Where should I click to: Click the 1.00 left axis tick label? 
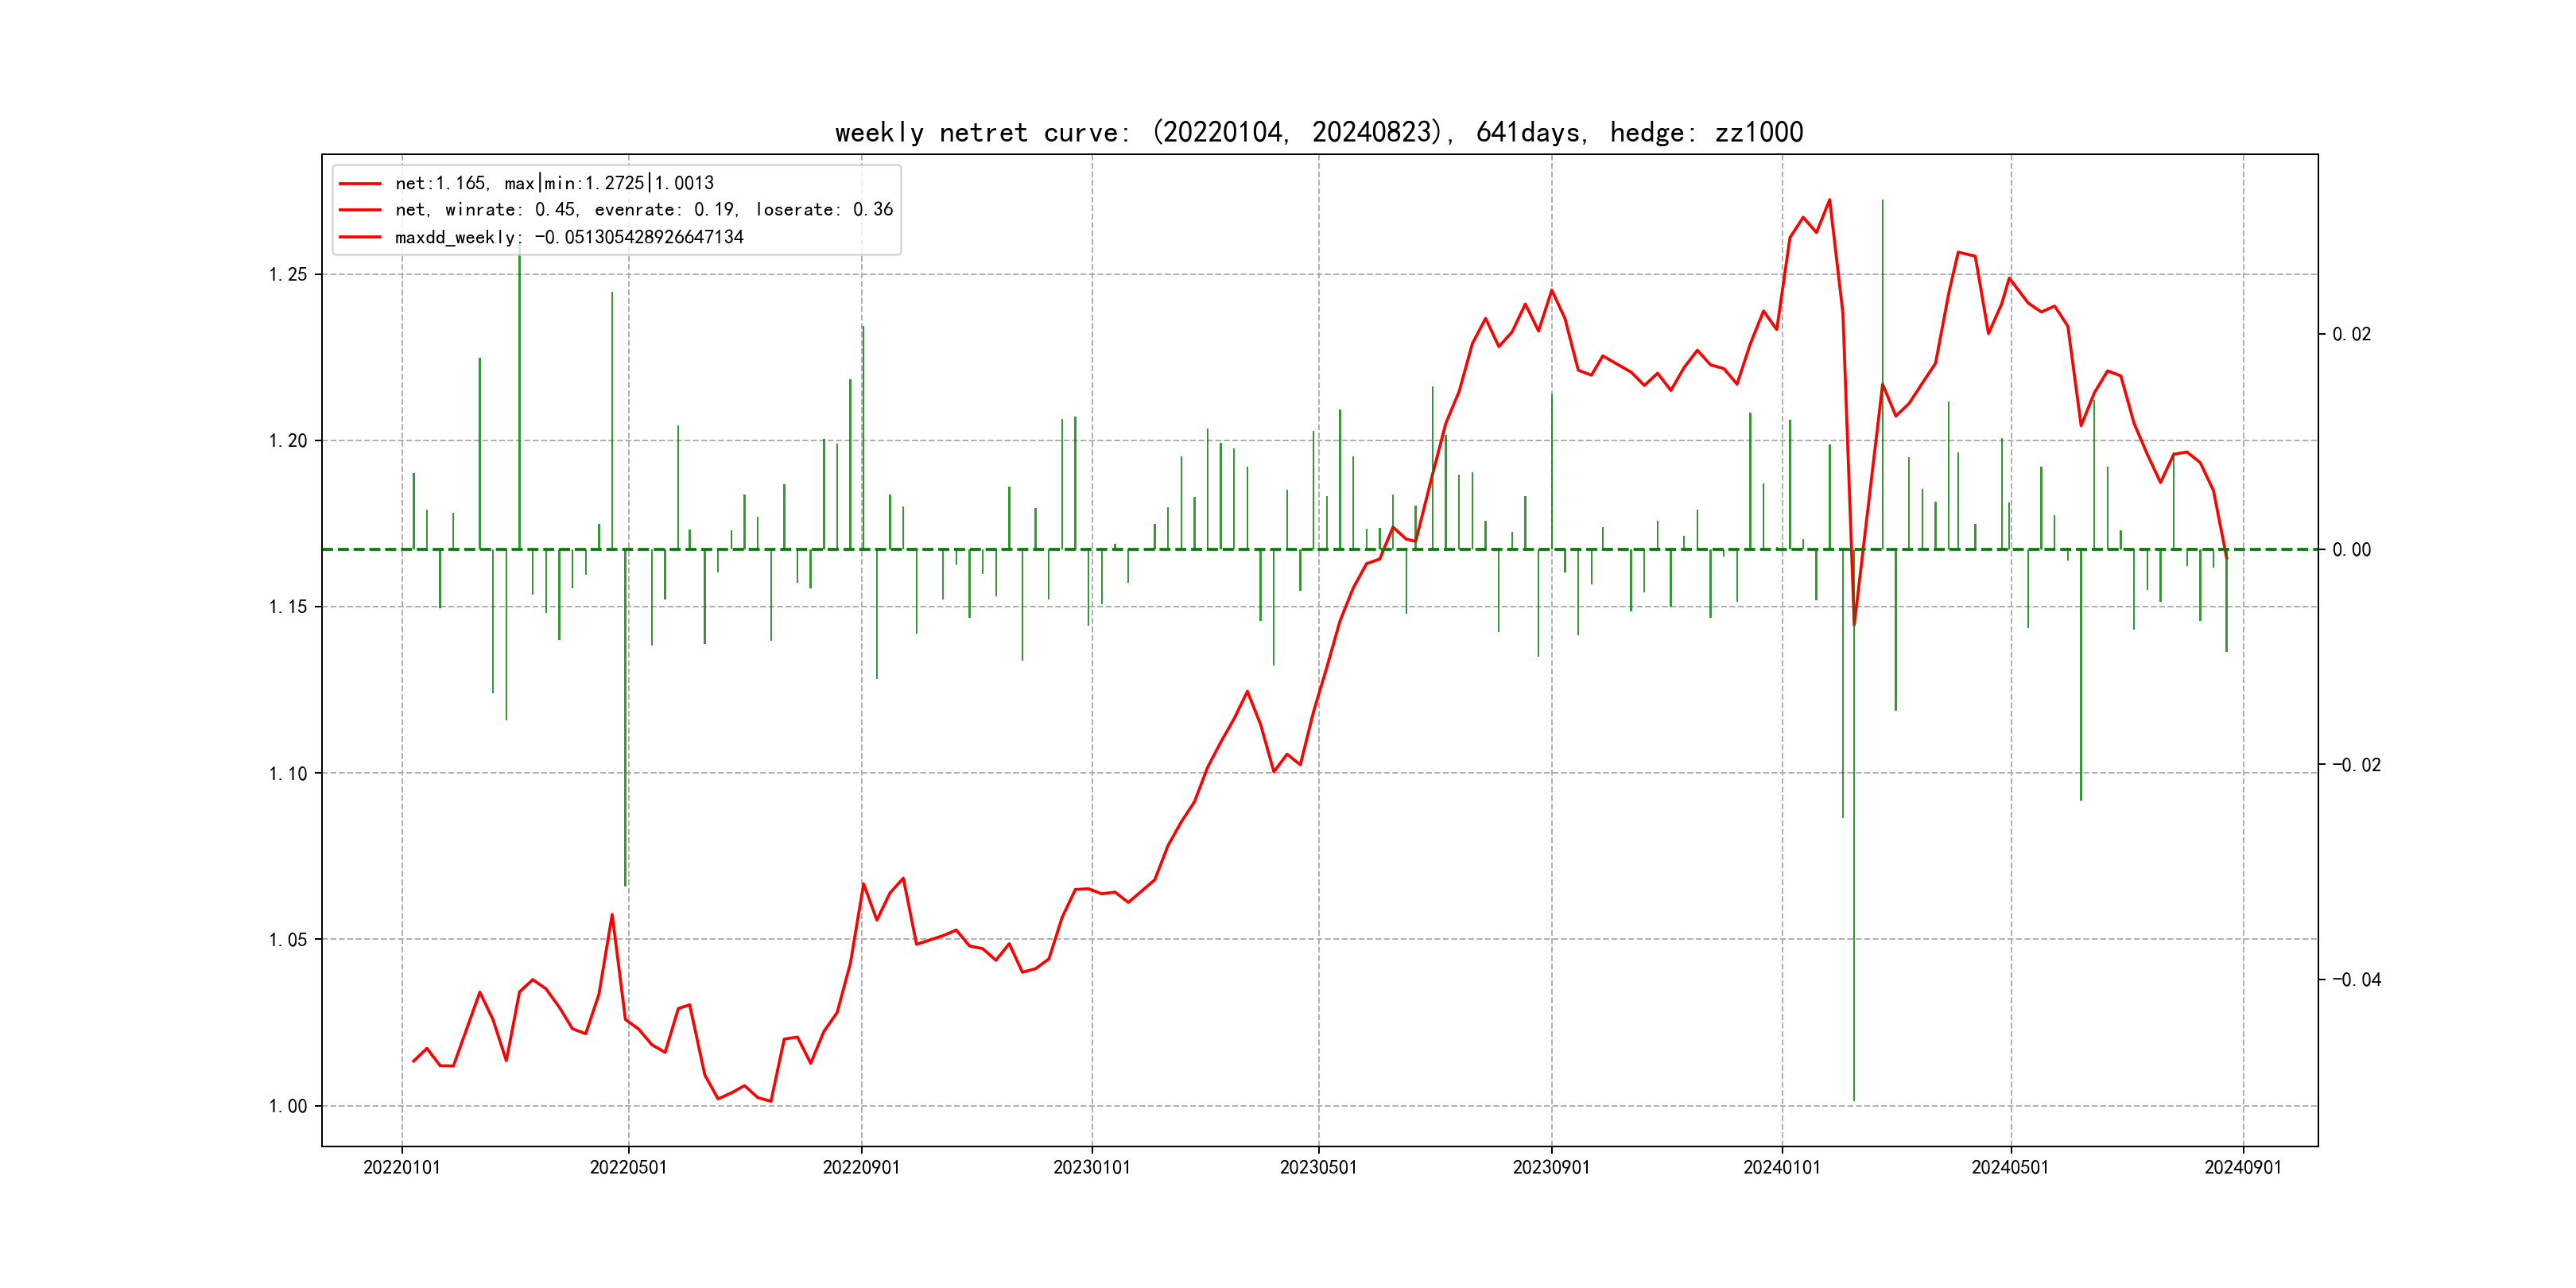(288, 1106)
